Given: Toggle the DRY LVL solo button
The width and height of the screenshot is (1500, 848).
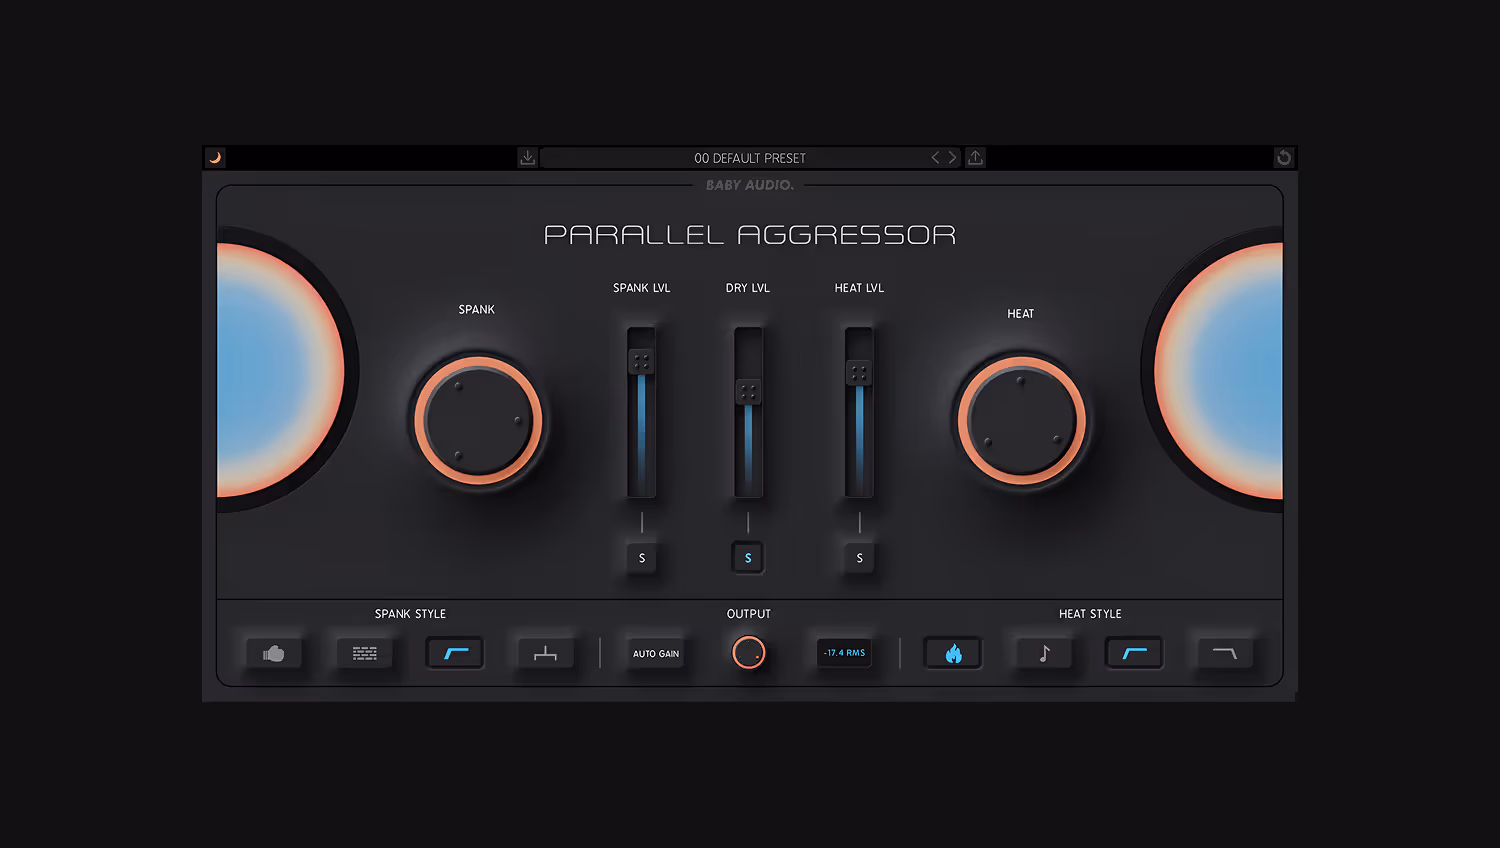Looking at the screenshot, I should pos(748,558).
